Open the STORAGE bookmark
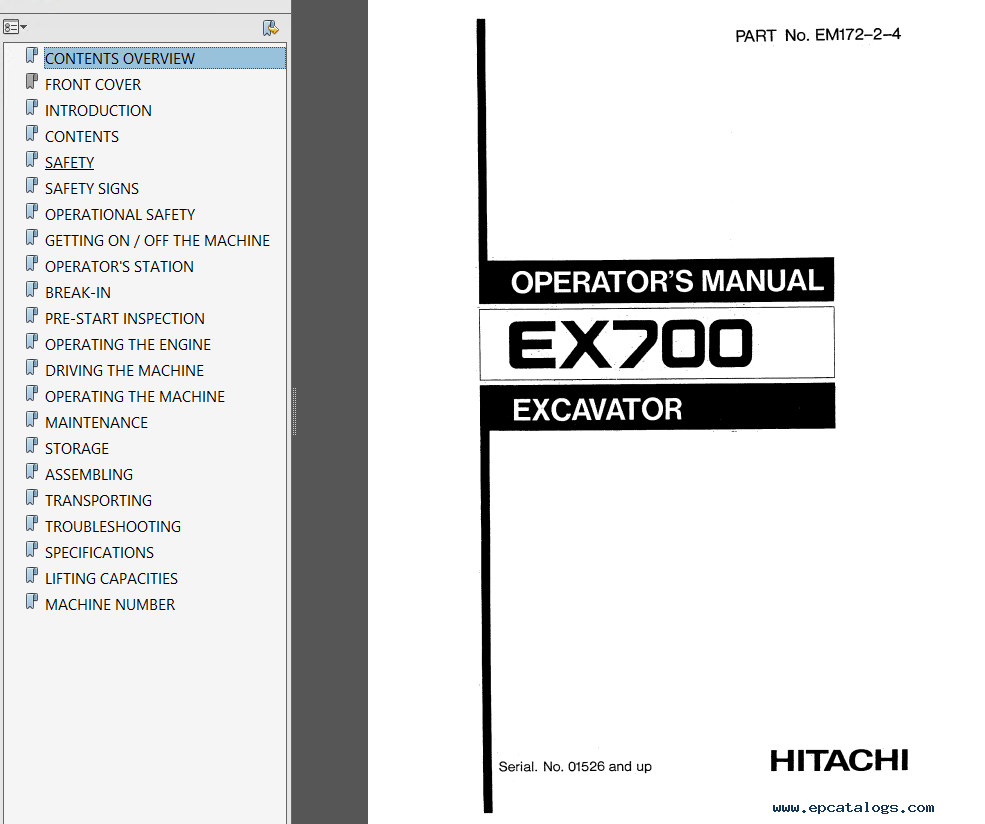The width and height of the screenshot is (985, 824). 77,448
